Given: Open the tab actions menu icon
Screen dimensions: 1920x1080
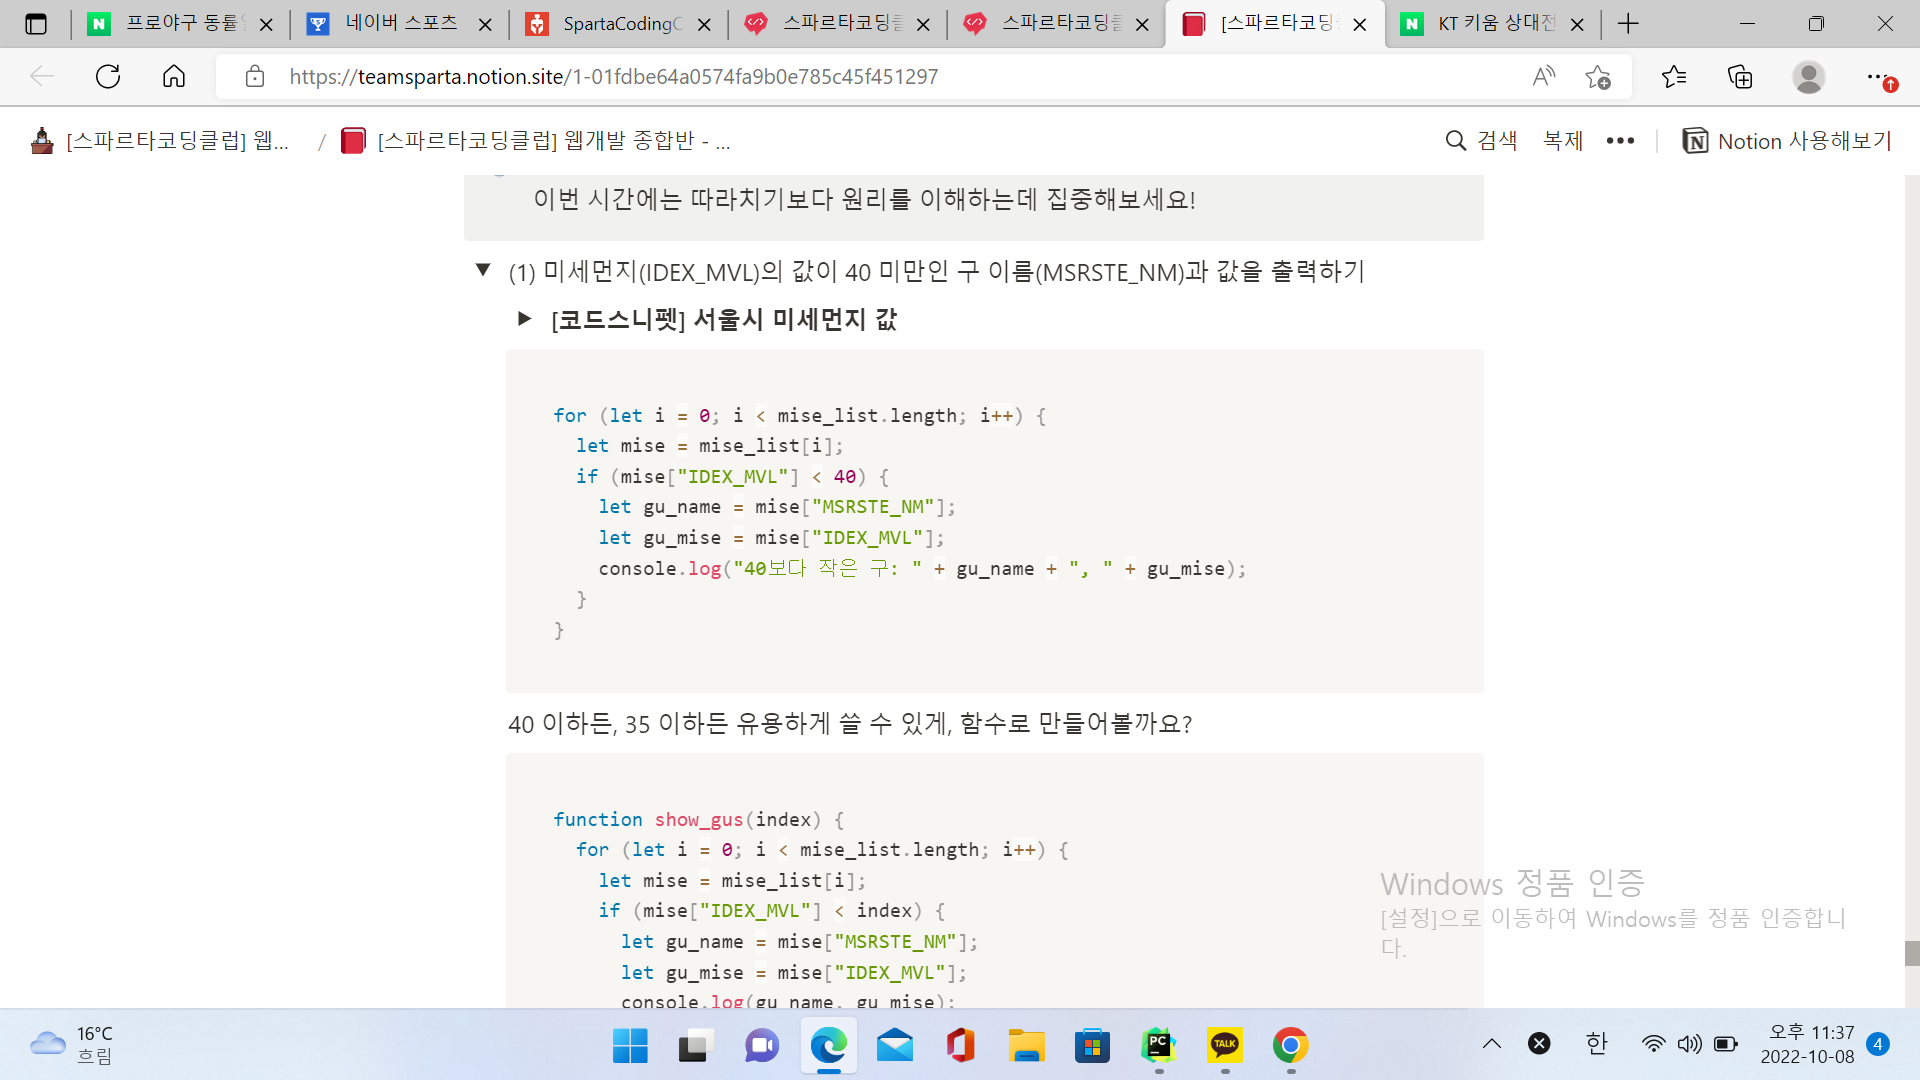Looking at the screenshot, I should click(x=36, y=24).
